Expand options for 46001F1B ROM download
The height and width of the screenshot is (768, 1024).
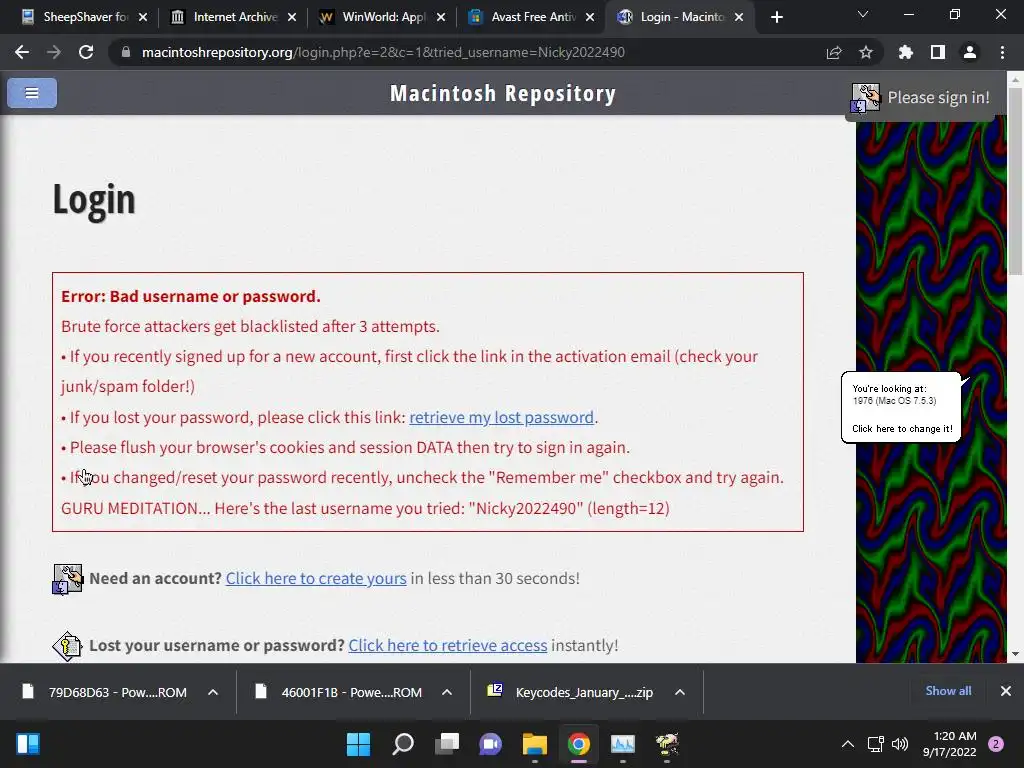447,692
